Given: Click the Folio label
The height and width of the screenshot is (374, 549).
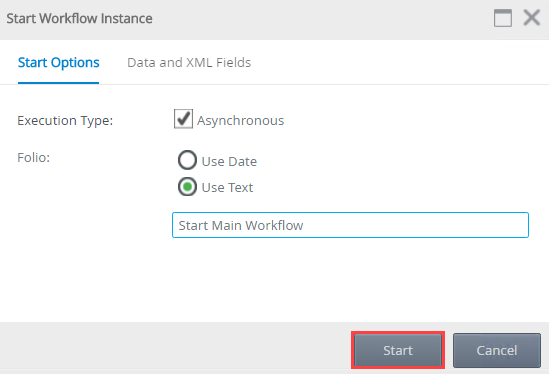Looking at the screenshot, I should 34,158.
